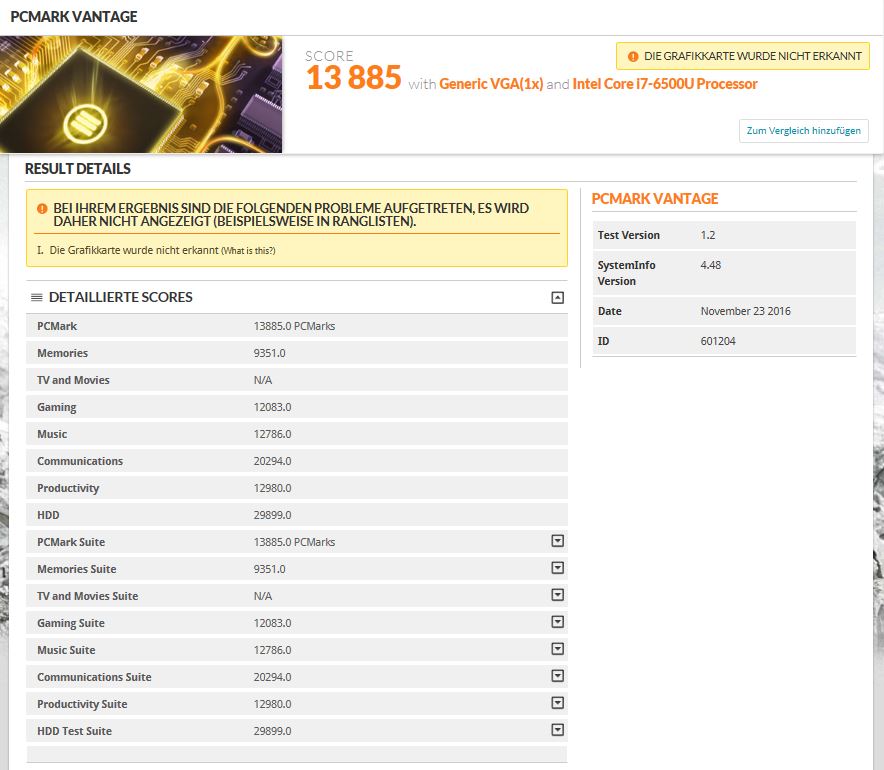The width and height of the screenshot is (884, 770).
Task: Click the TV and Movies row label
Action: click(x=73, y=380)
